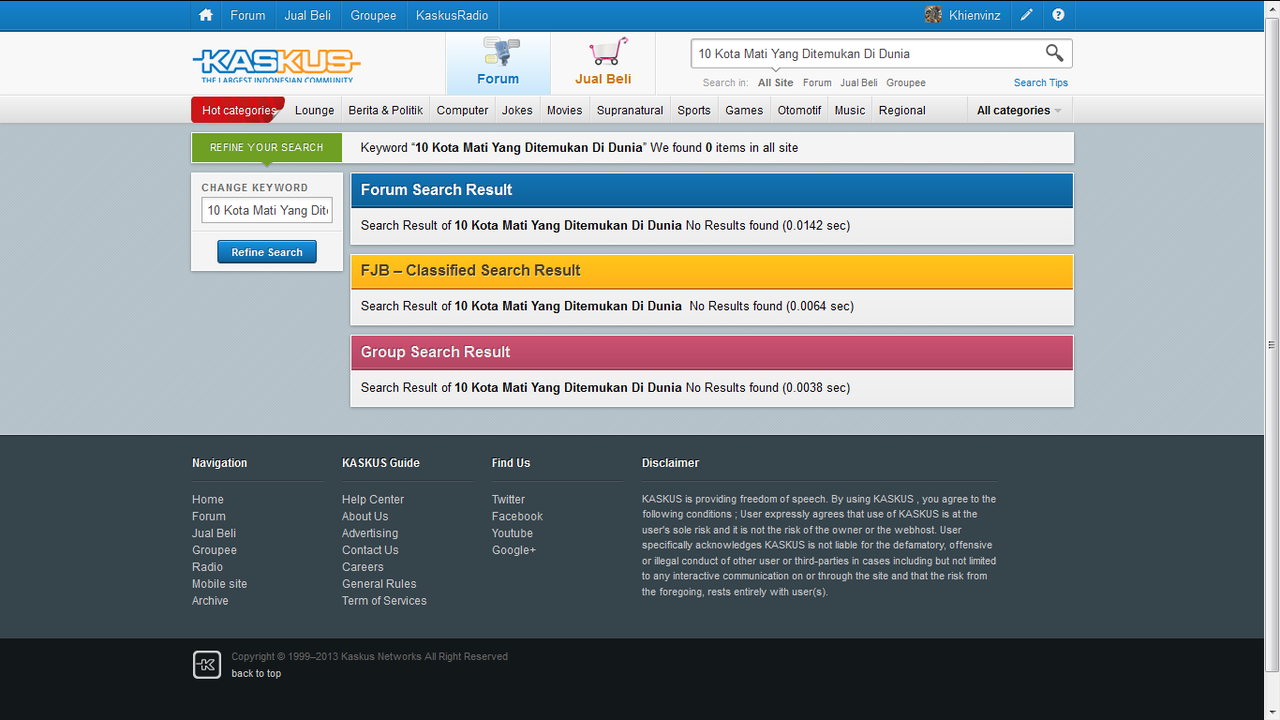Open Radio footer link
Screen dimensions: 1280x720
click(x=208, y=567)
